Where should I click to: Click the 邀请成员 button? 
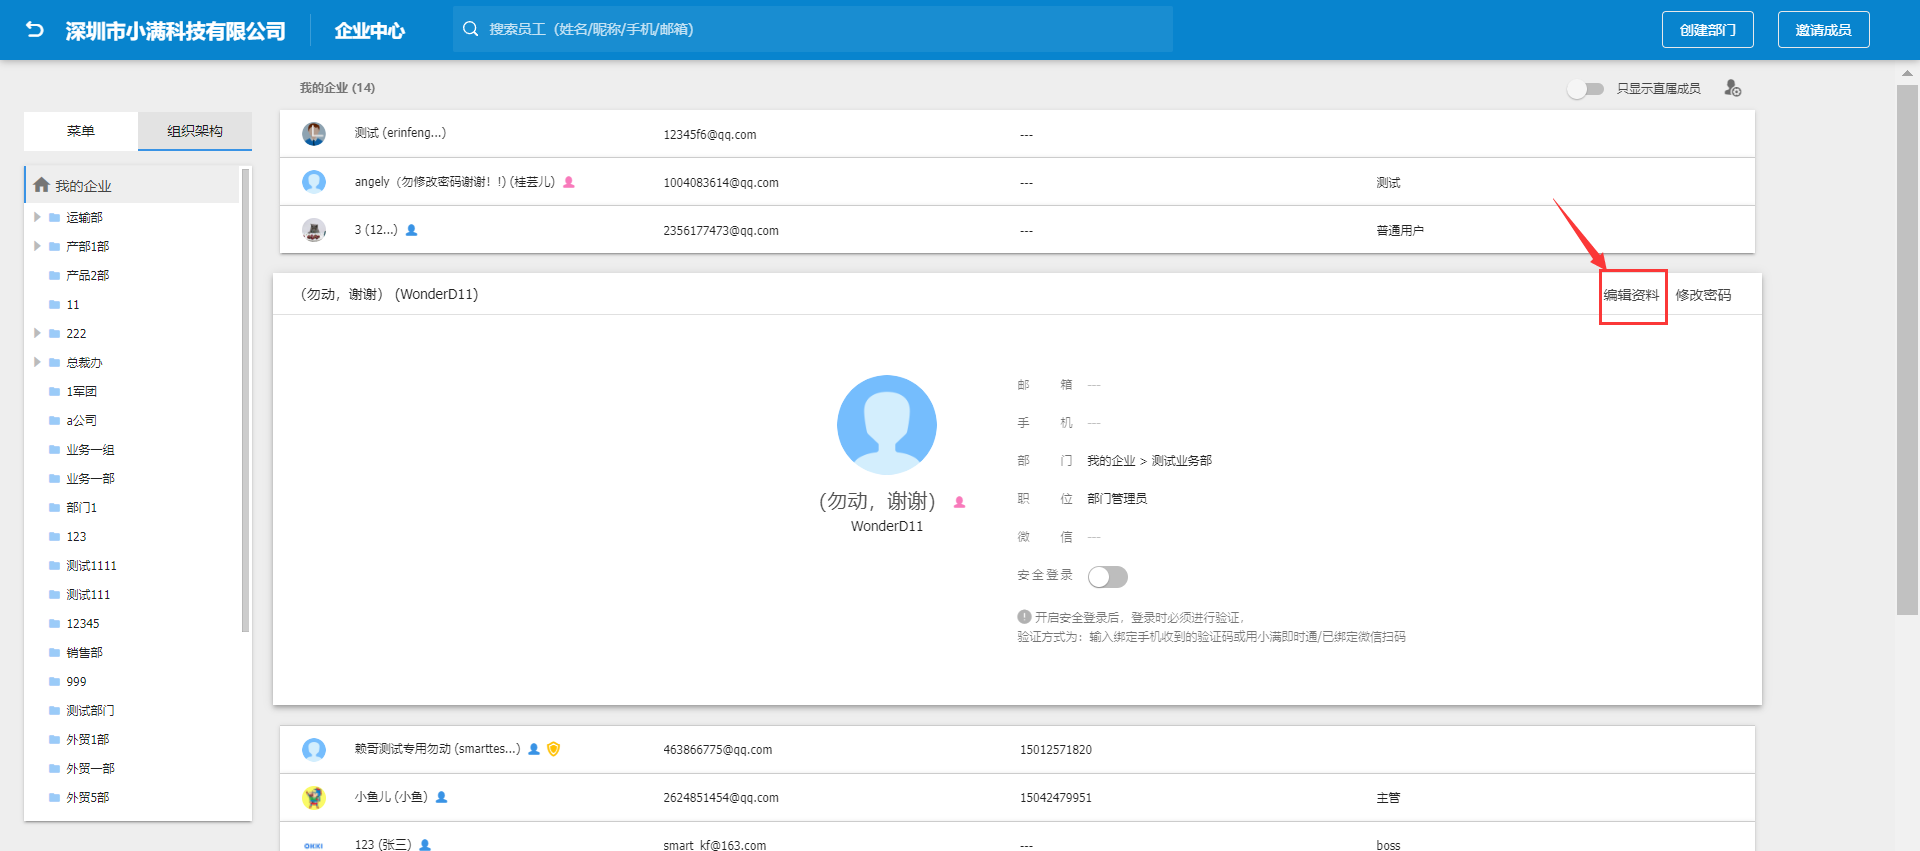click(1824, 30)
